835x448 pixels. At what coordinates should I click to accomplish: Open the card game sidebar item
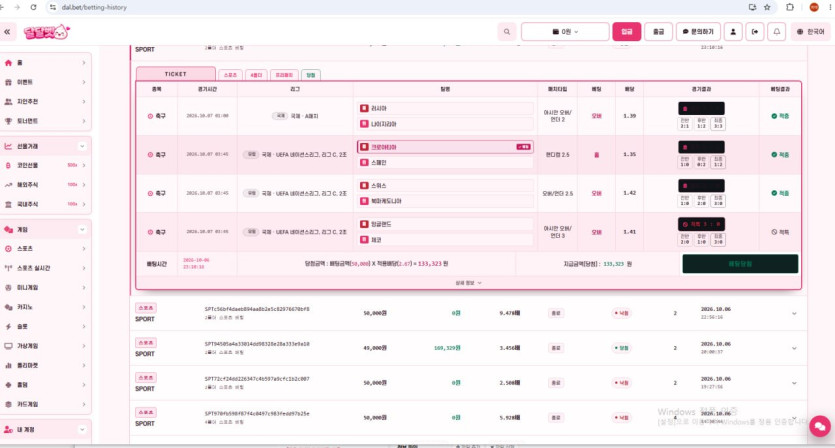point(46,404)
